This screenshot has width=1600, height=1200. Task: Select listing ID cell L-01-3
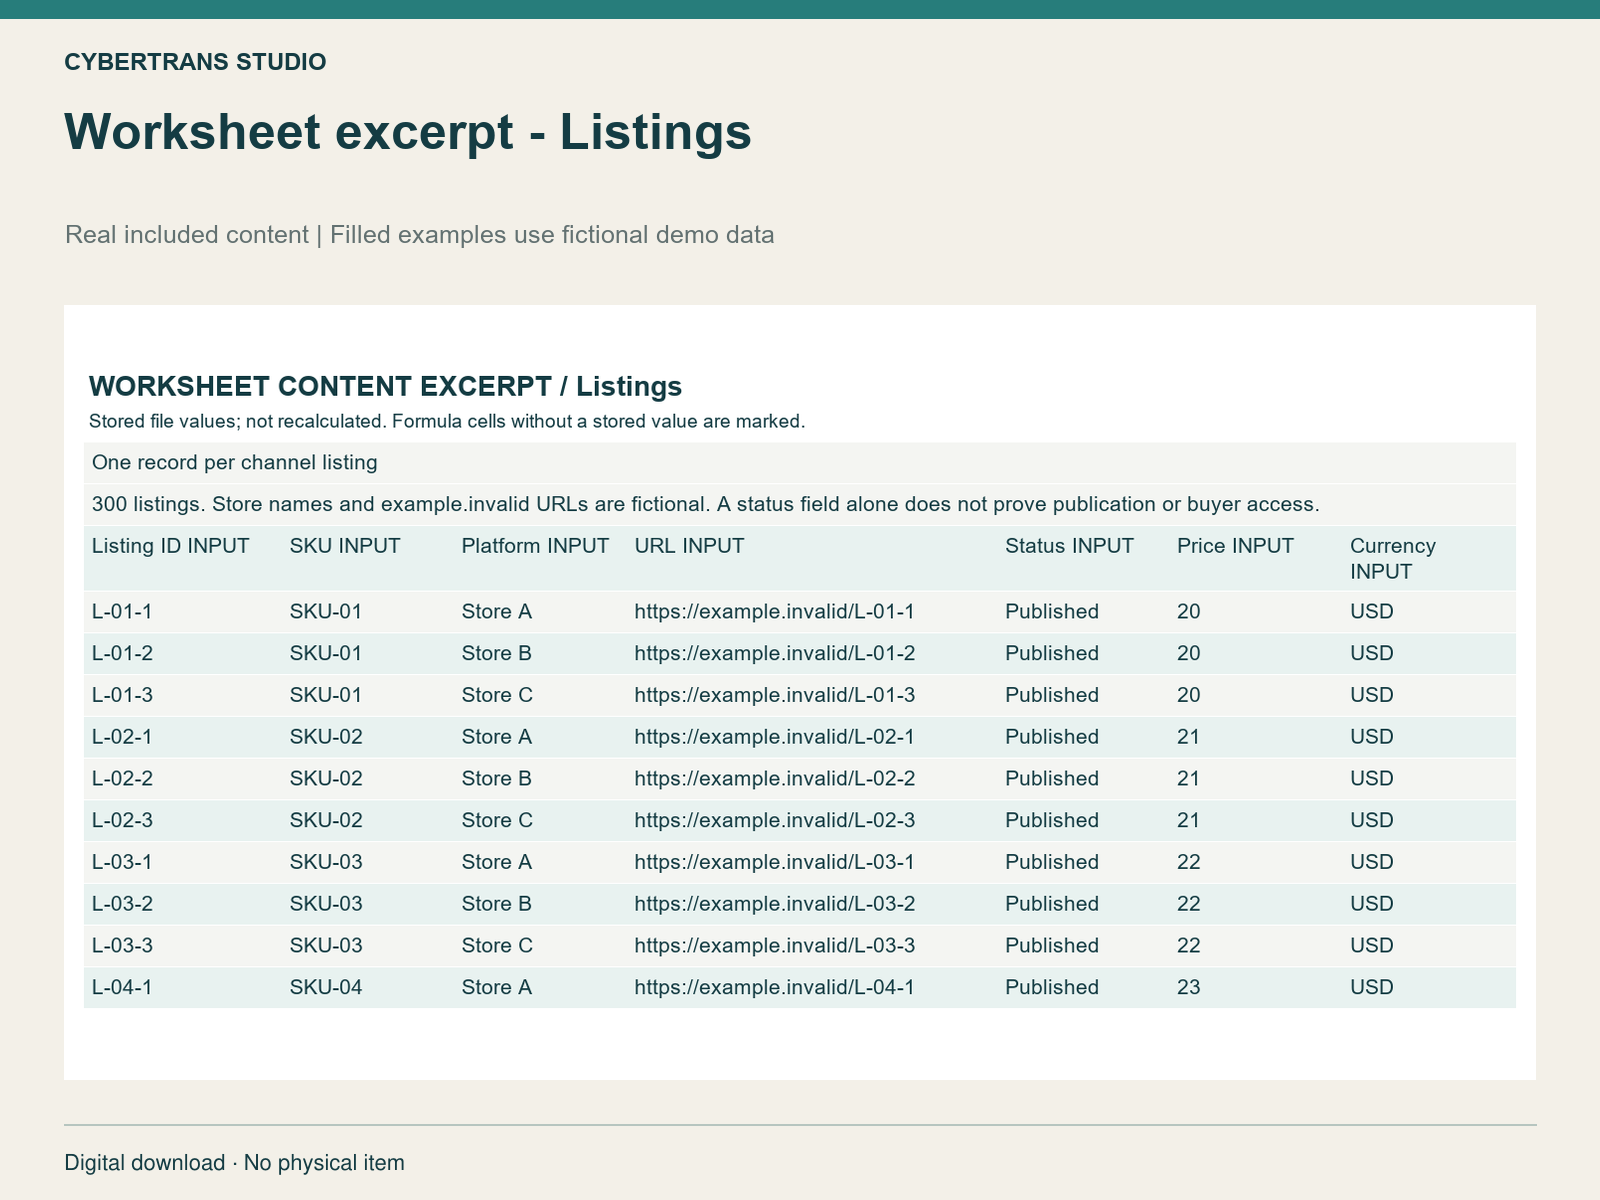[122, 696]
